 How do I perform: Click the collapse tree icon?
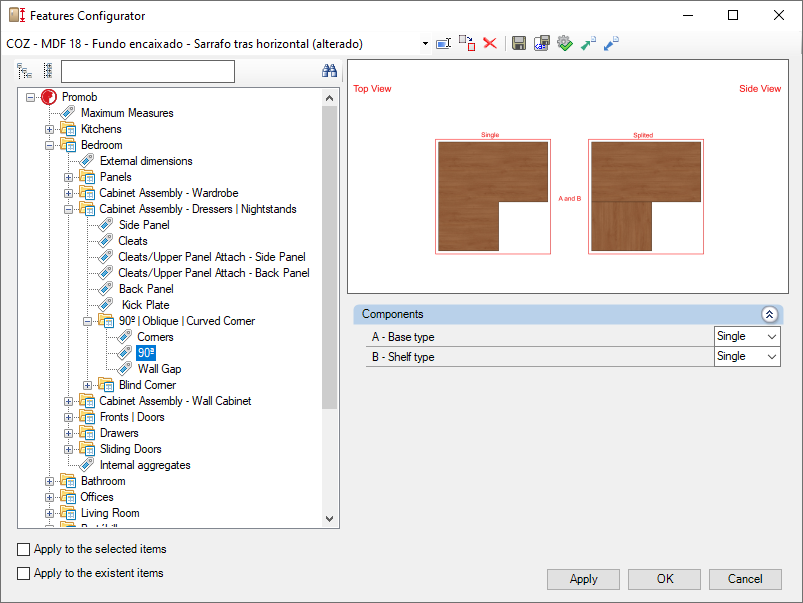point(48,71)
